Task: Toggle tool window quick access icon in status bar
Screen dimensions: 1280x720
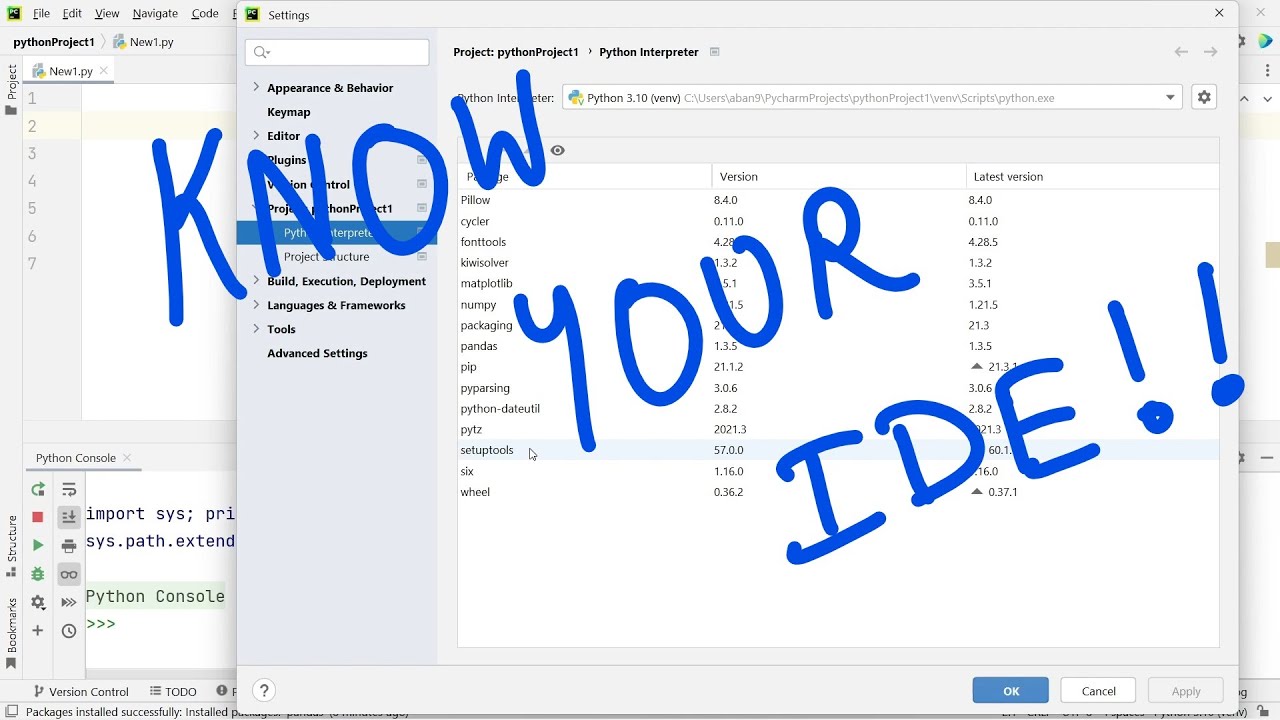Action: coord(11,712)
